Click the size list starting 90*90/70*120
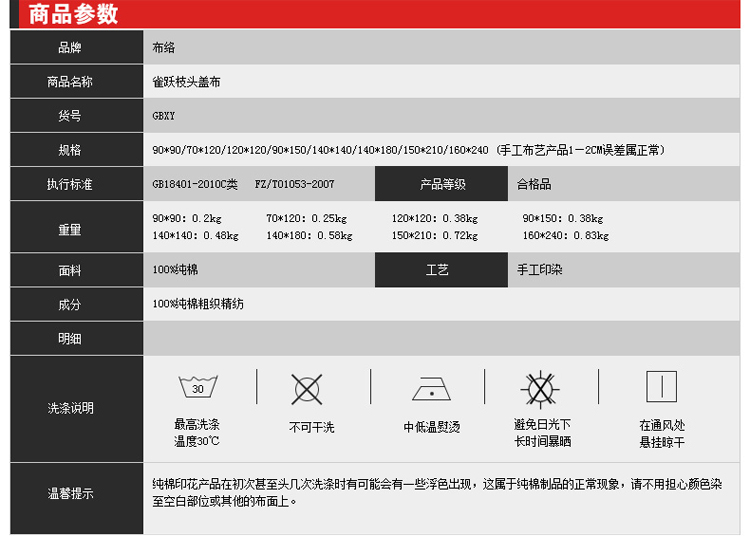 (320, 150)
